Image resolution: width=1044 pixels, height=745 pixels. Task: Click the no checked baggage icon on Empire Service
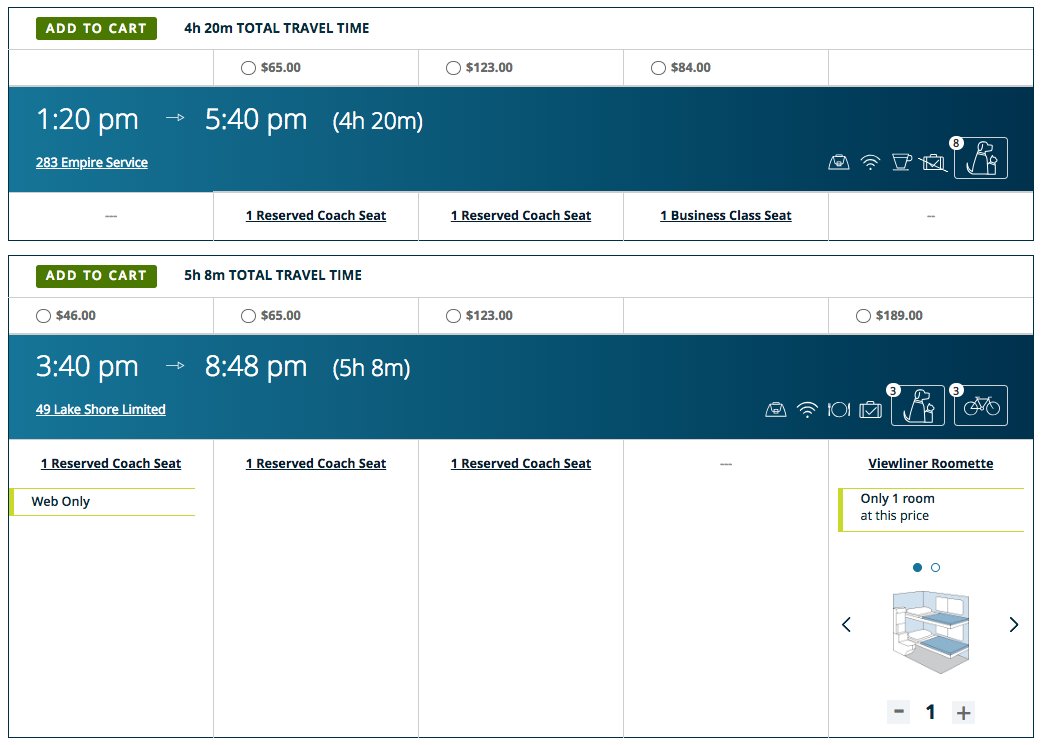[933, 162]
